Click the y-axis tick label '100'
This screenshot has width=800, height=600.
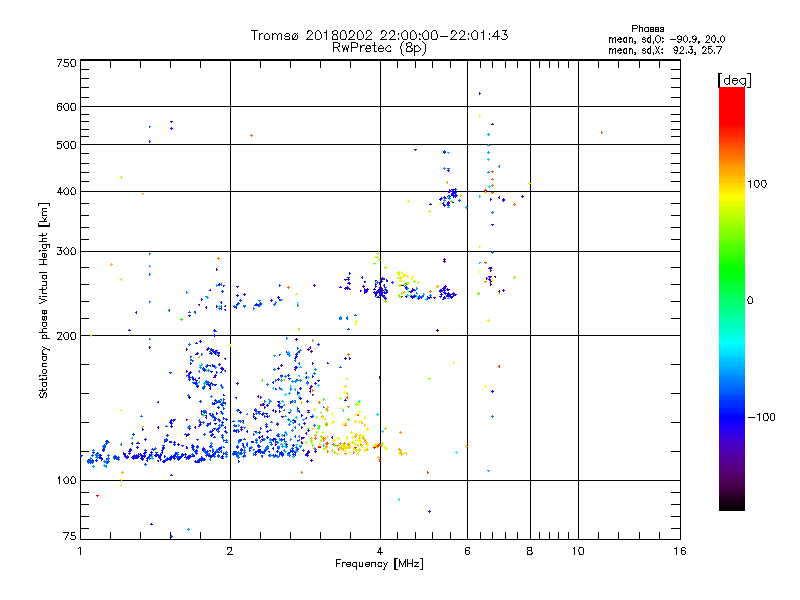point(67,480)
